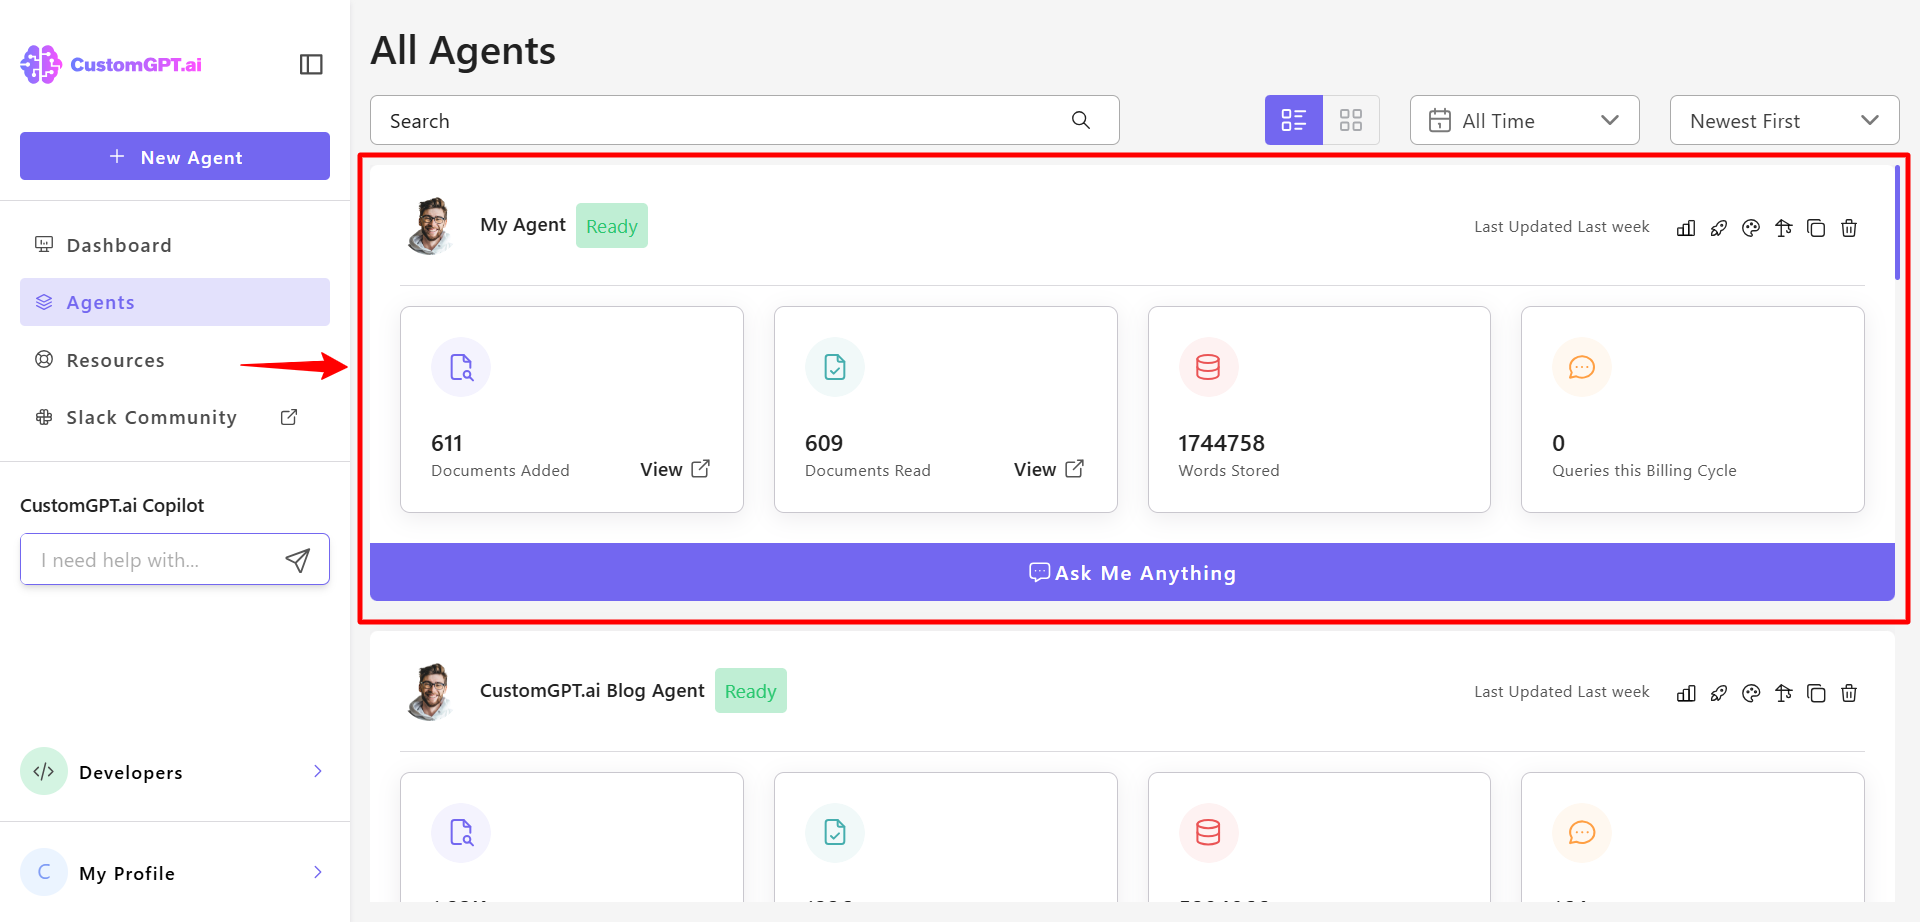The width and height of the screenshot is (1920, 922).
Task: Open Newest First sort dropdown
Action: click(1785, 120)
